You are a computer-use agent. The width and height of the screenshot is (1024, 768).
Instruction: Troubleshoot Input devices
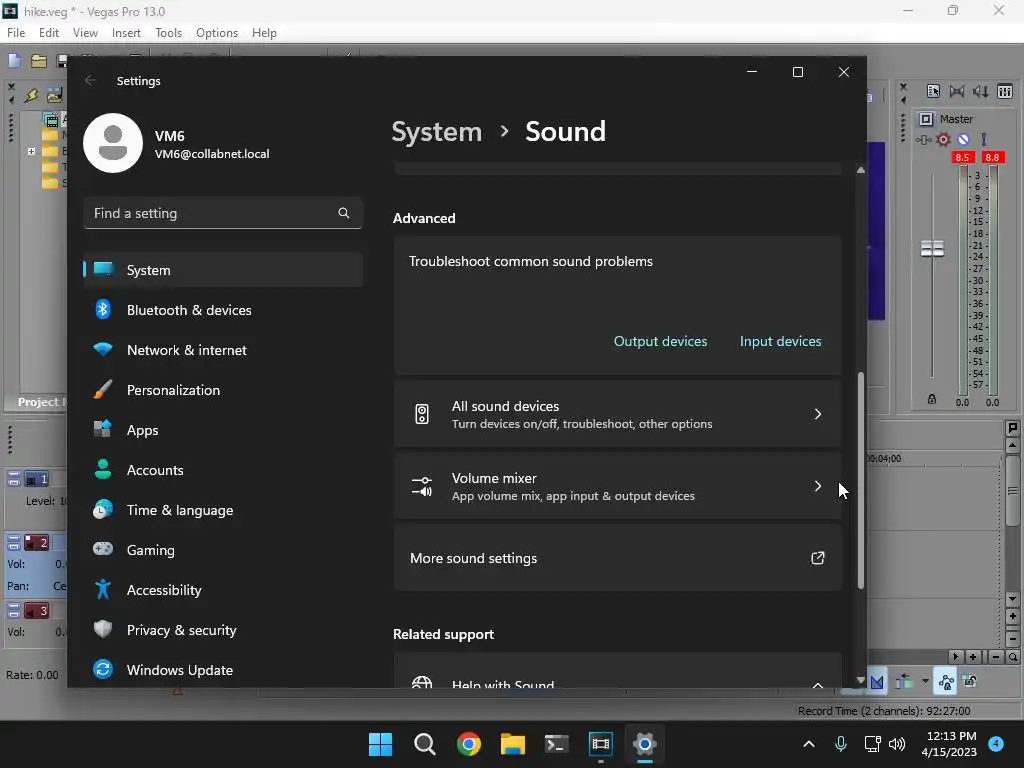pyautogui.click(x=780, y=342)
